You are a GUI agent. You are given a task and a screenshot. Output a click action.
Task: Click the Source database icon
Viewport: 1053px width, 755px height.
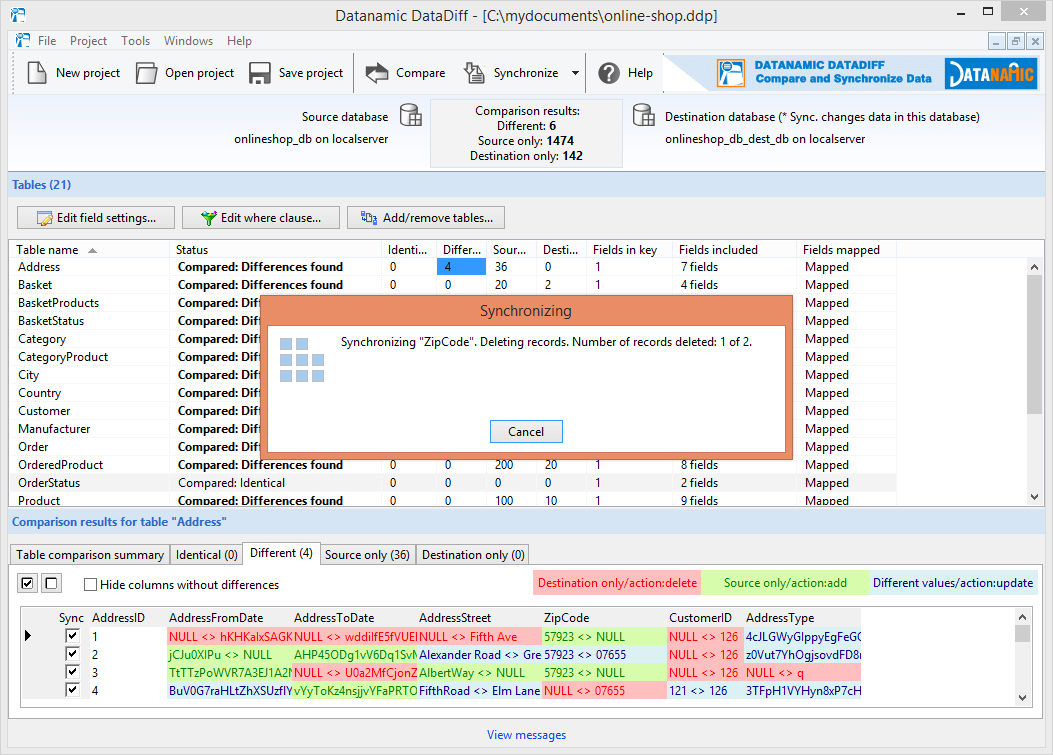coord(410,115)
